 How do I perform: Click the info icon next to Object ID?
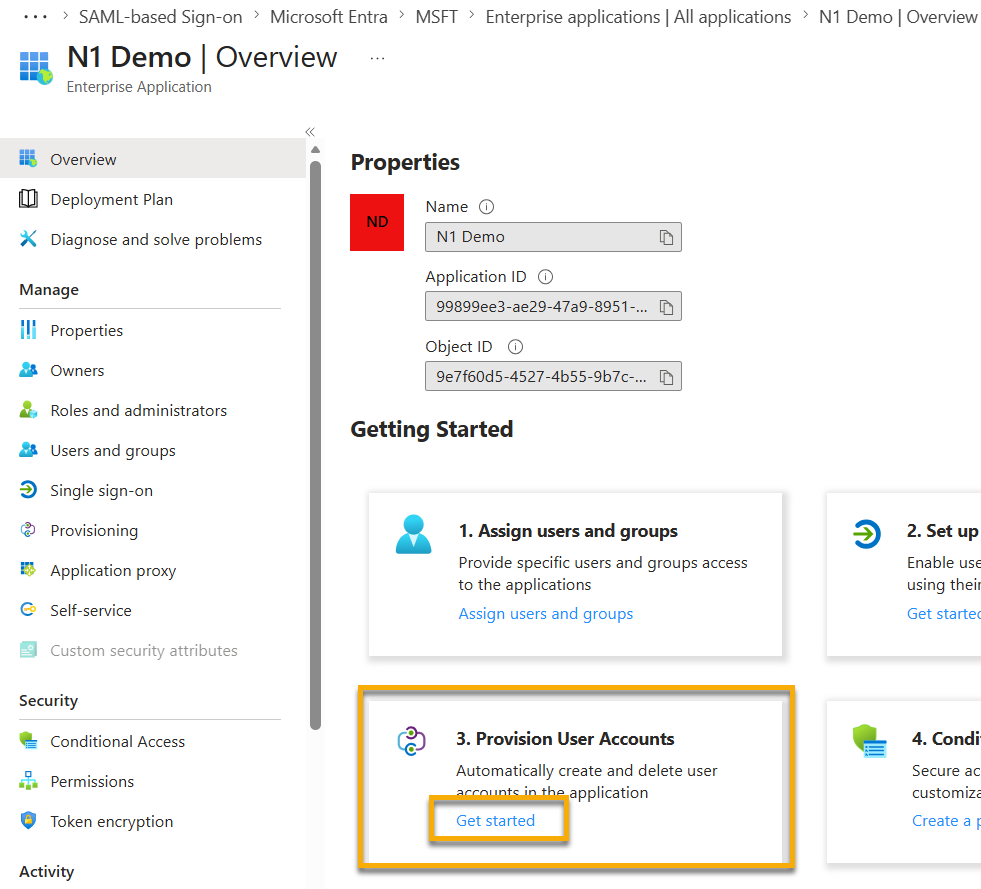[x=515, y=347]
